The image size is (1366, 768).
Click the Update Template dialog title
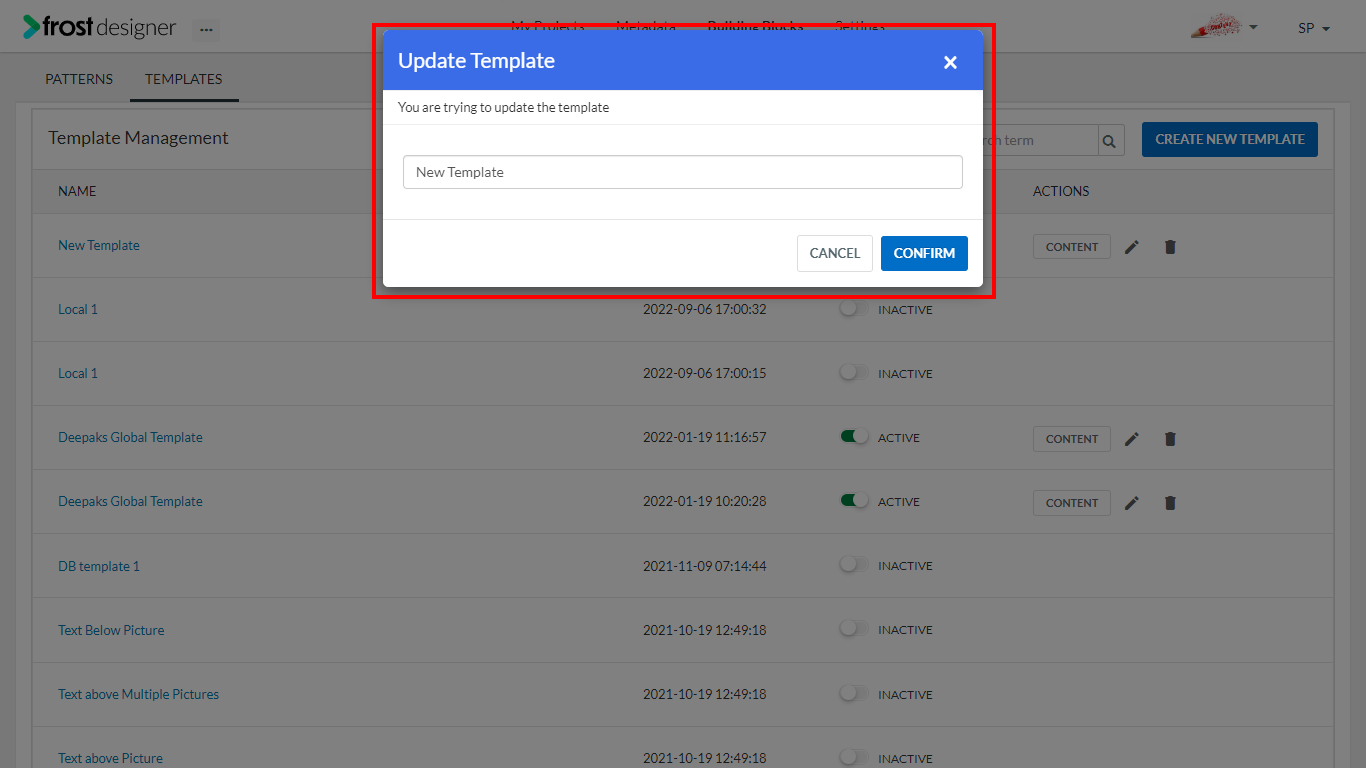coord(476,61)
